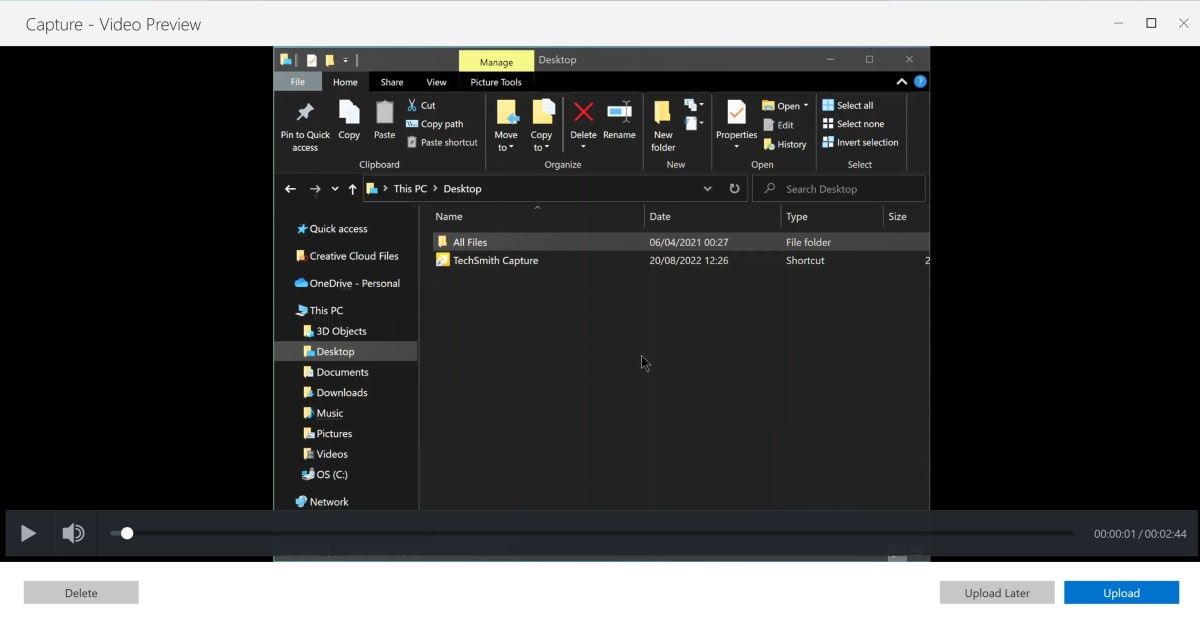Click the refresh icon next to the address bar
Image resolution: width=1200 pixels, height=619 pixels.
735,188
